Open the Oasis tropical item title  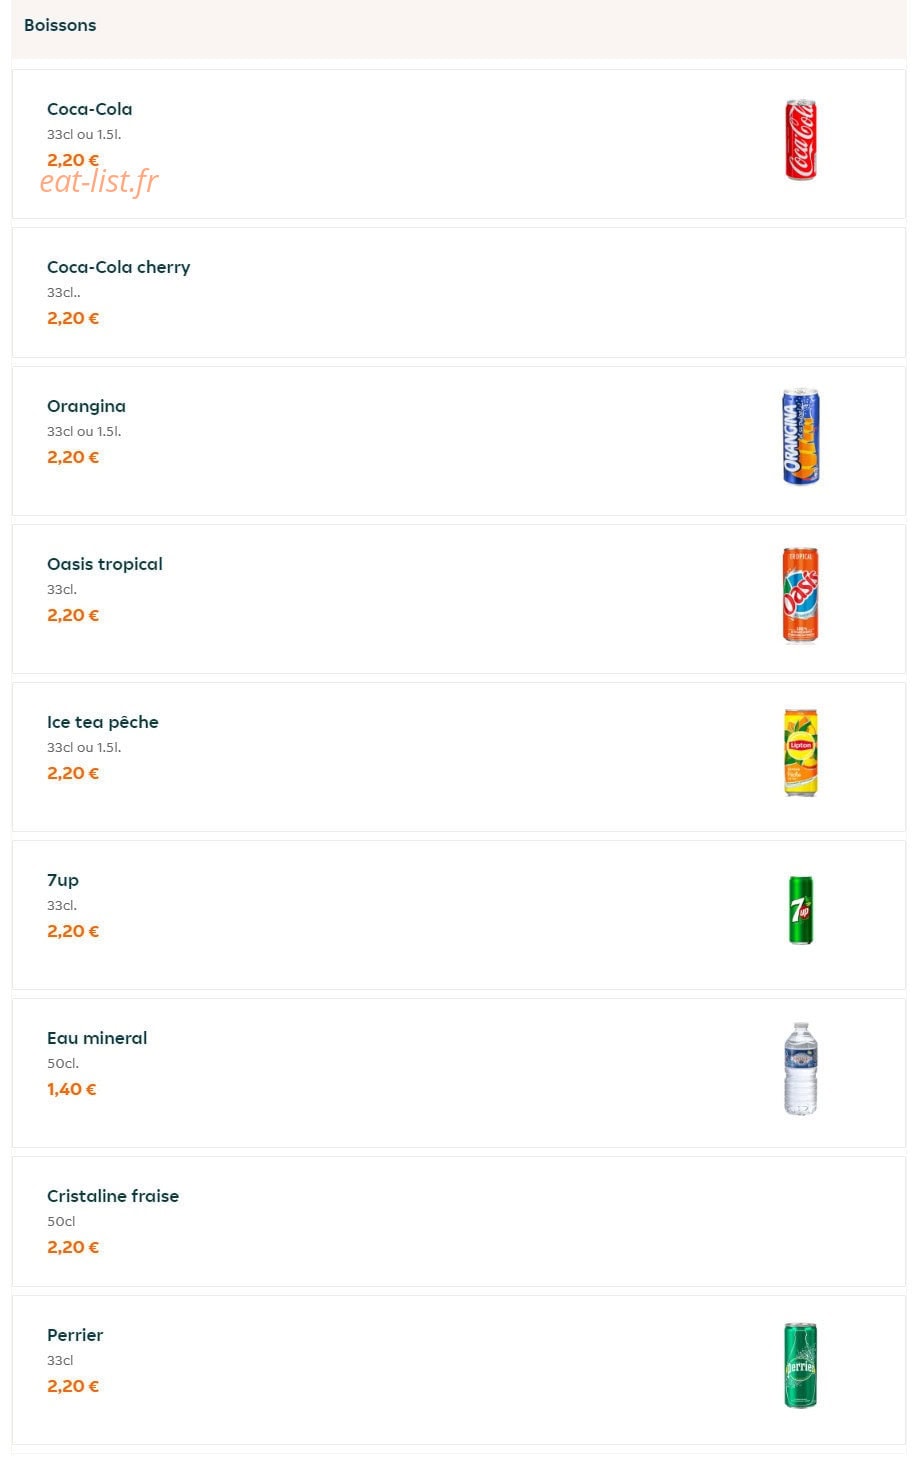105,564
